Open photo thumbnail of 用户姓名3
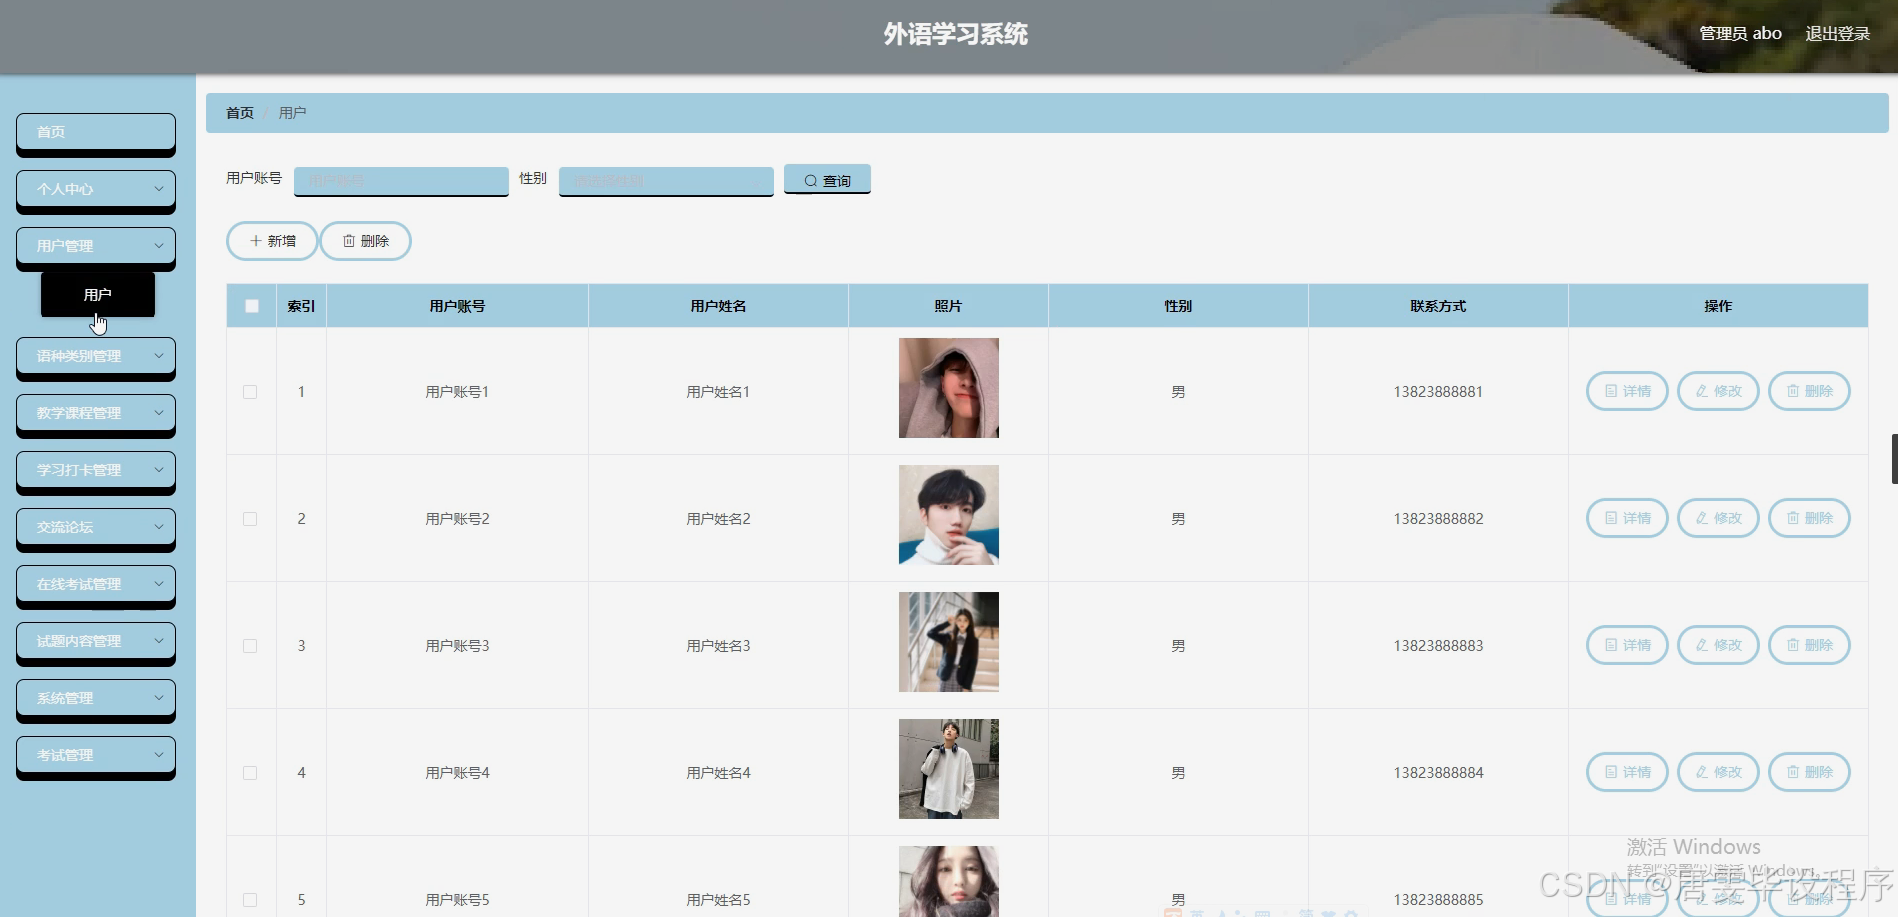 (949, 642)
